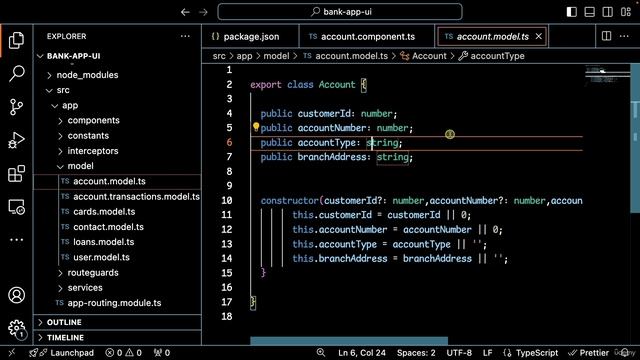Switch to the package.json tab
This screenshot has width=640, height=360.
[250, 36]
